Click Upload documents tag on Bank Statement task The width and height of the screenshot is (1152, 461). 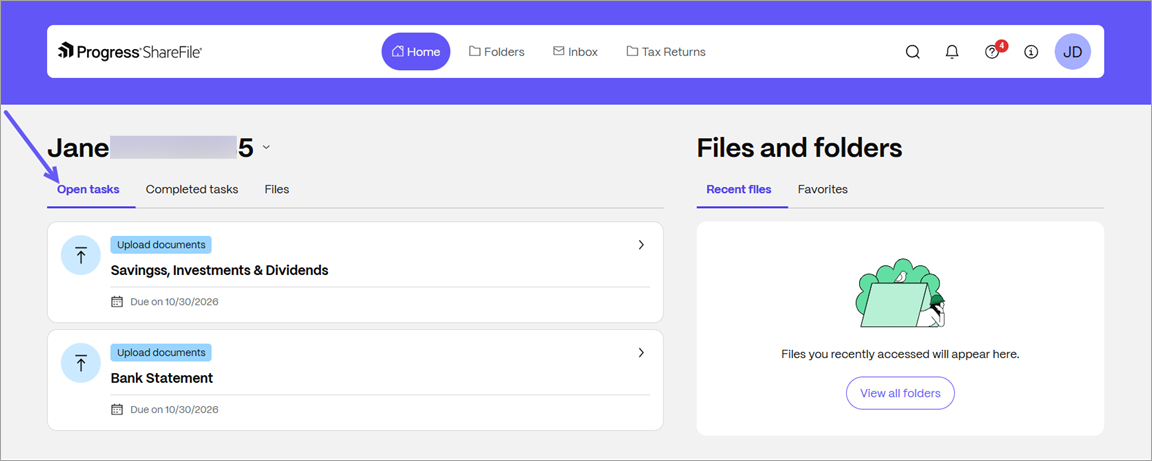161,352
